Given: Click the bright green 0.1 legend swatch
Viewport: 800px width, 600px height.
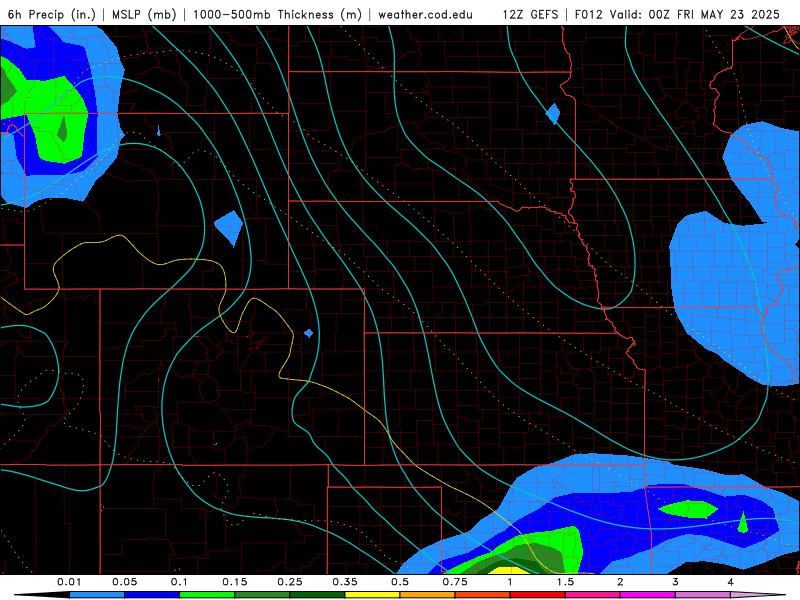Looking at the screenshot, I should point(207,595).
